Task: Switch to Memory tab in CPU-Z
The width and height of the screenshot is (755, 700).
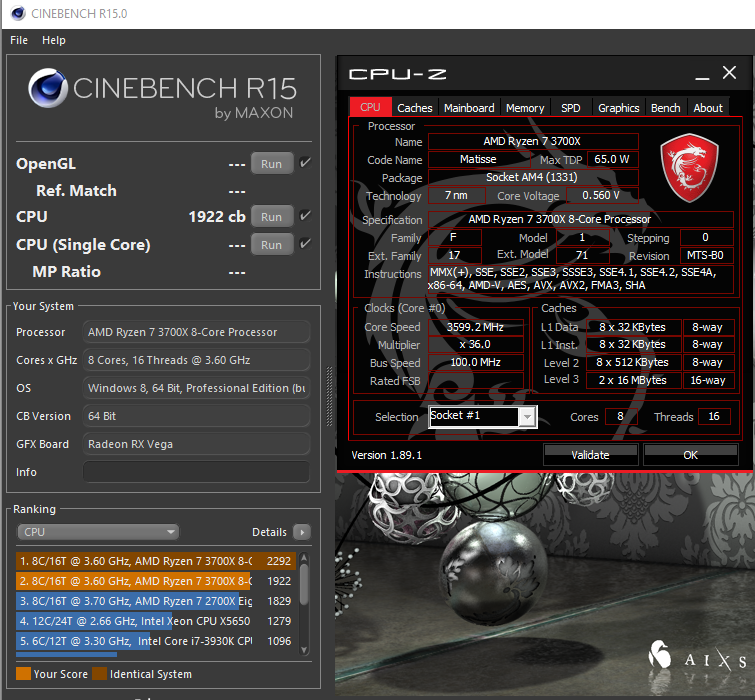Action: (525, 108)
